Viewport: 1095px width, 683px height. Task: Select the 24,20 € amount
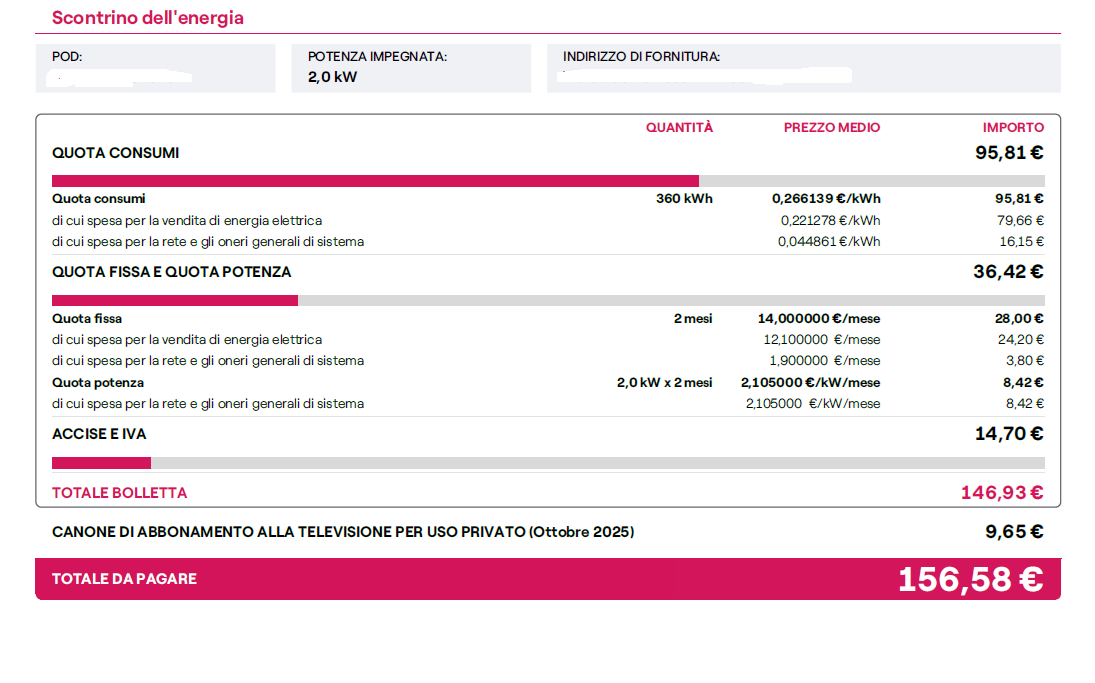pyautogui.click(x=1020, y=339)
